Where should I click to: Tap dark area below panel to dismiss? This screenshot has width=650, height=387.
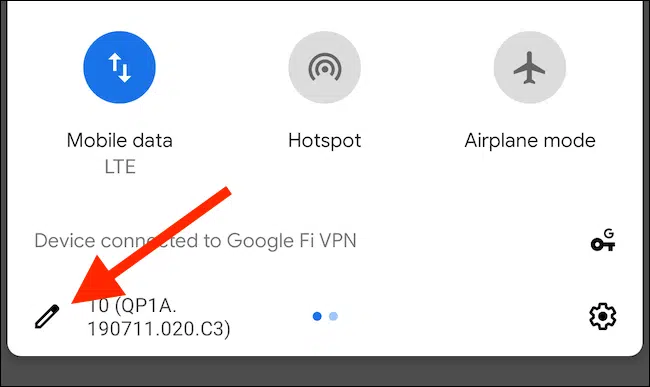pyautogui.click(x=325, y=373)
